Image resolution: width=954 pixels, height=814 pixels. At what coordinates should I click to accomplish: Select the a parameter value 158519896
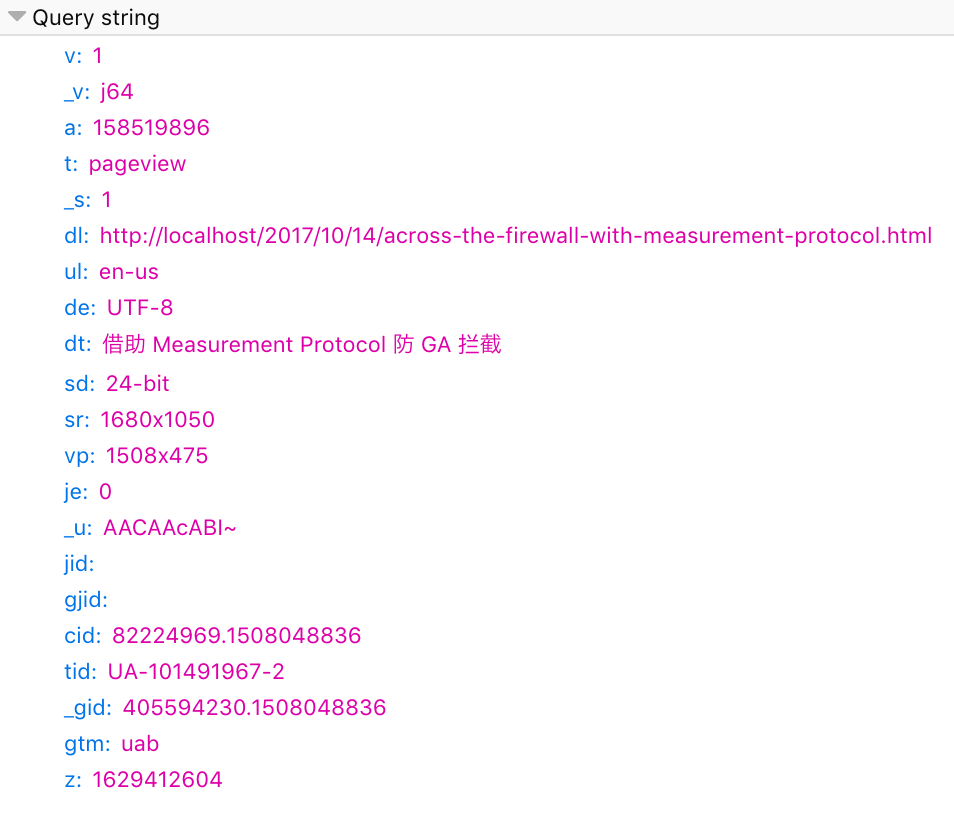151,128
